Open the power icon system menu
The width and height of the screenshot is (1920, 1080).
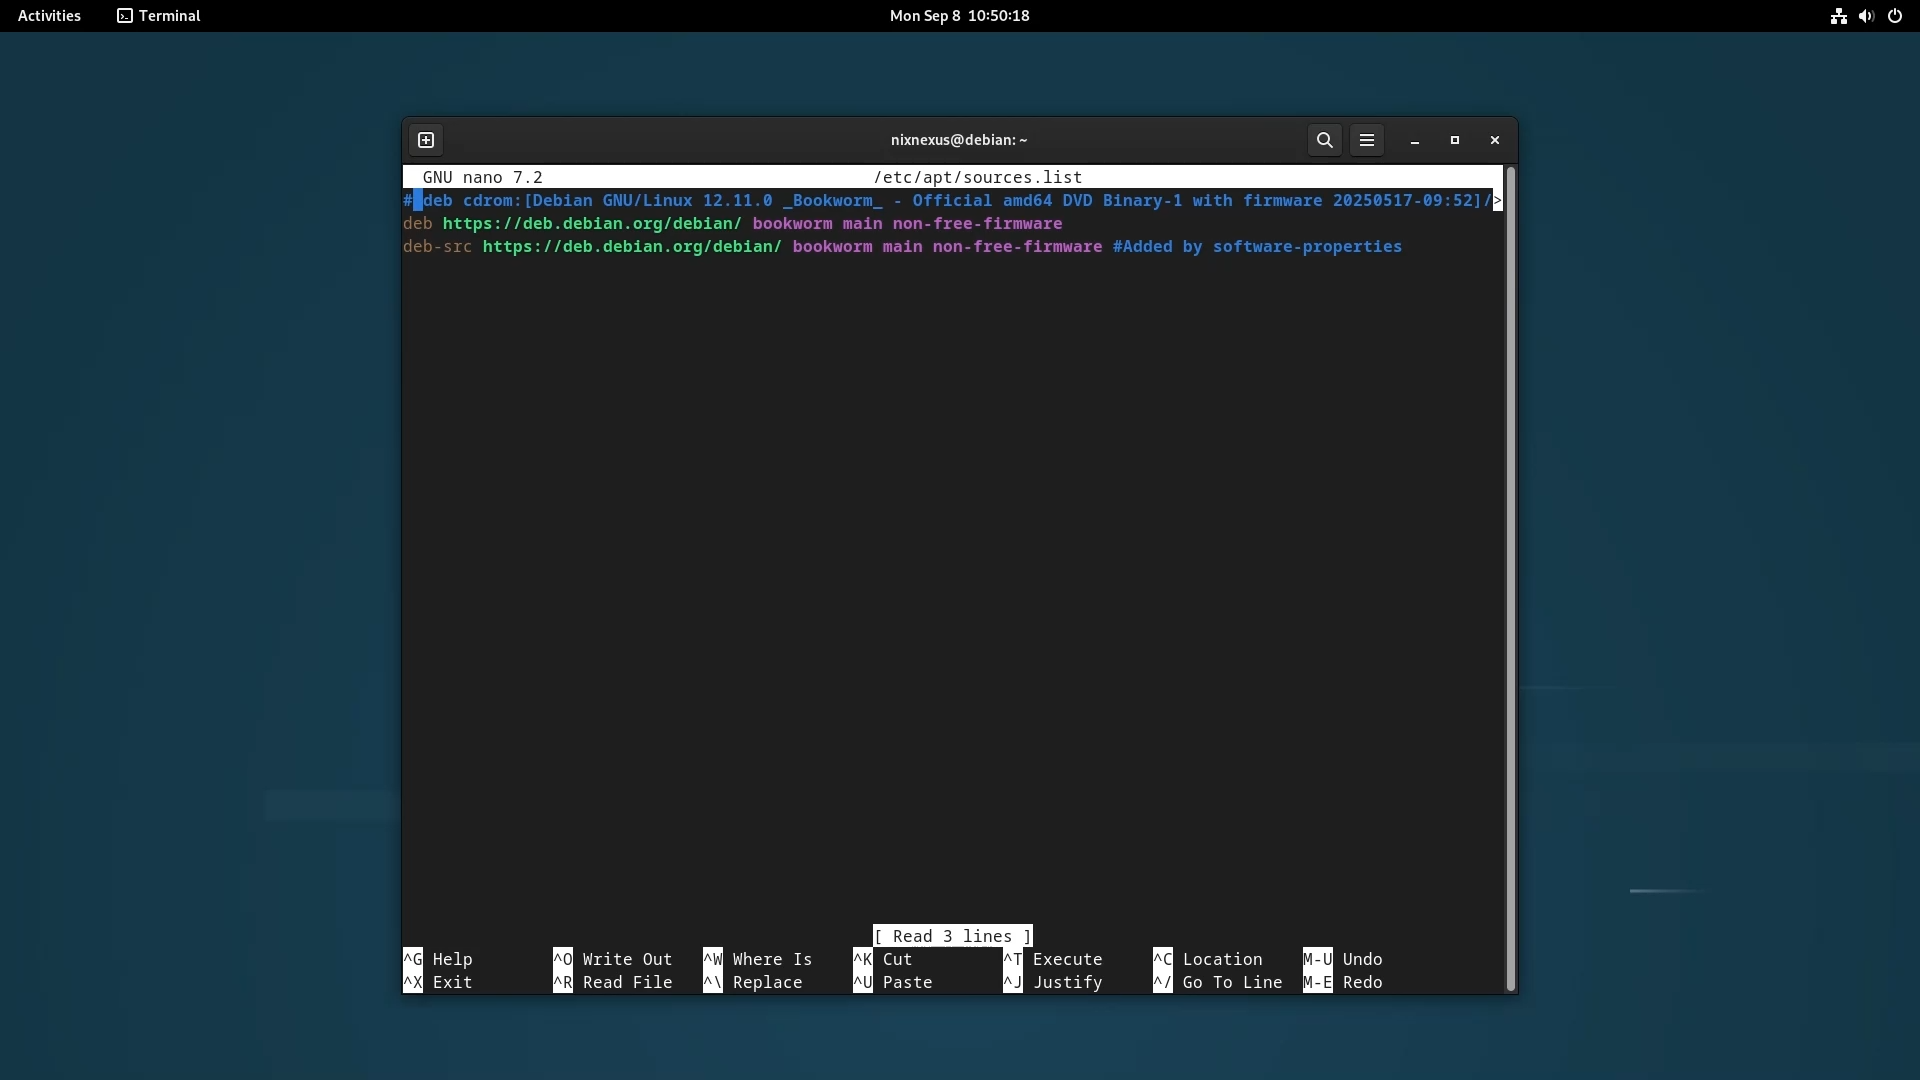point(1895,16)
